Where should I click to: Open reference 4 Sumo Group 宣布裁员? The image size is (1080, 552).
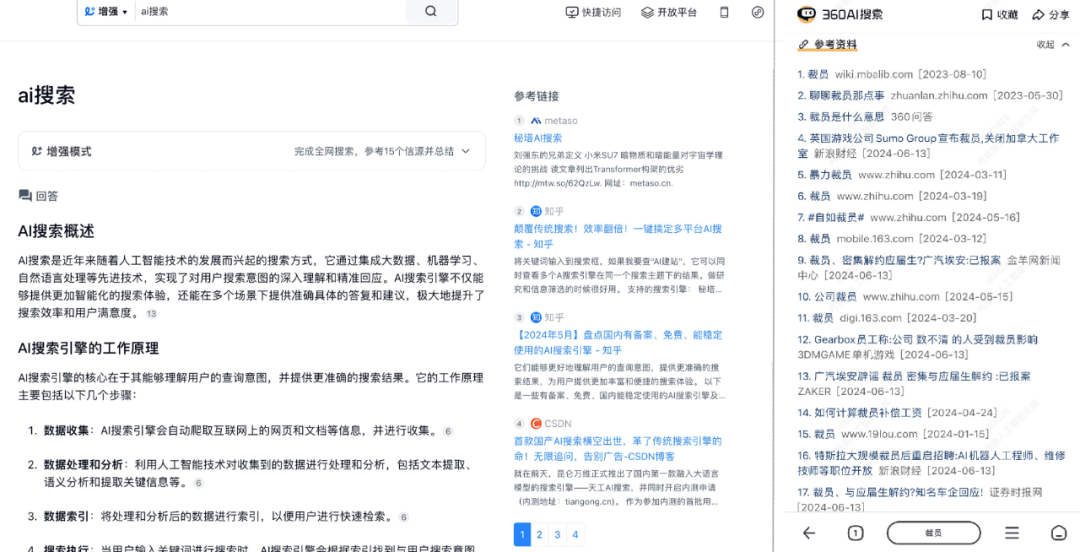coord(928,145)
